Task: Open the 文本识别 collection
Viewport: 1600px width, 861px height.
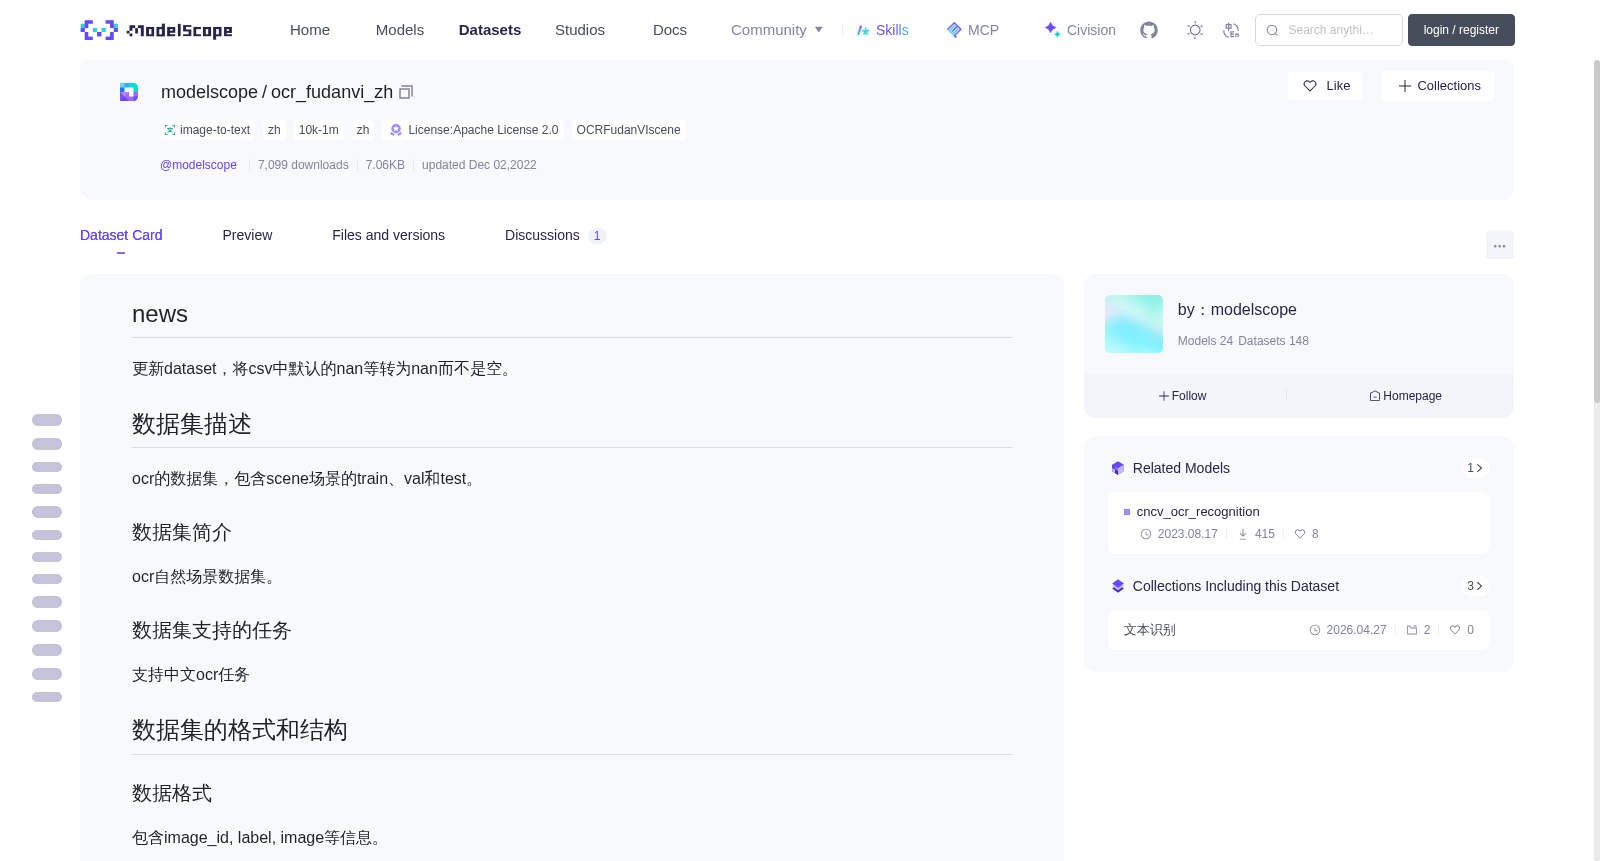Action: [1150, 630]
